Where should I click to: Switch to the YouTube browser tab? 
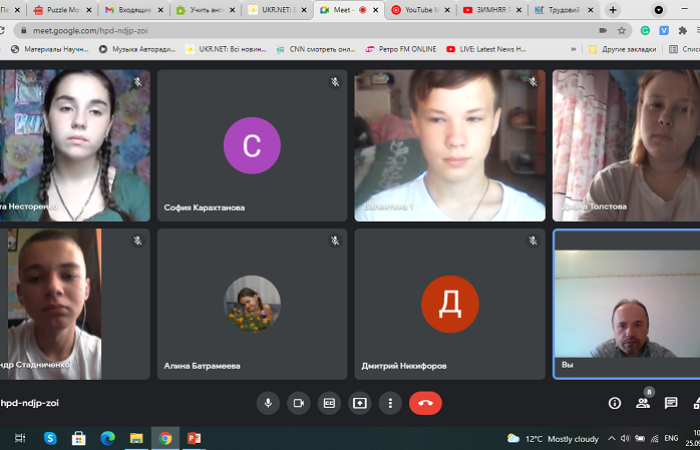(x=419, y=10)
